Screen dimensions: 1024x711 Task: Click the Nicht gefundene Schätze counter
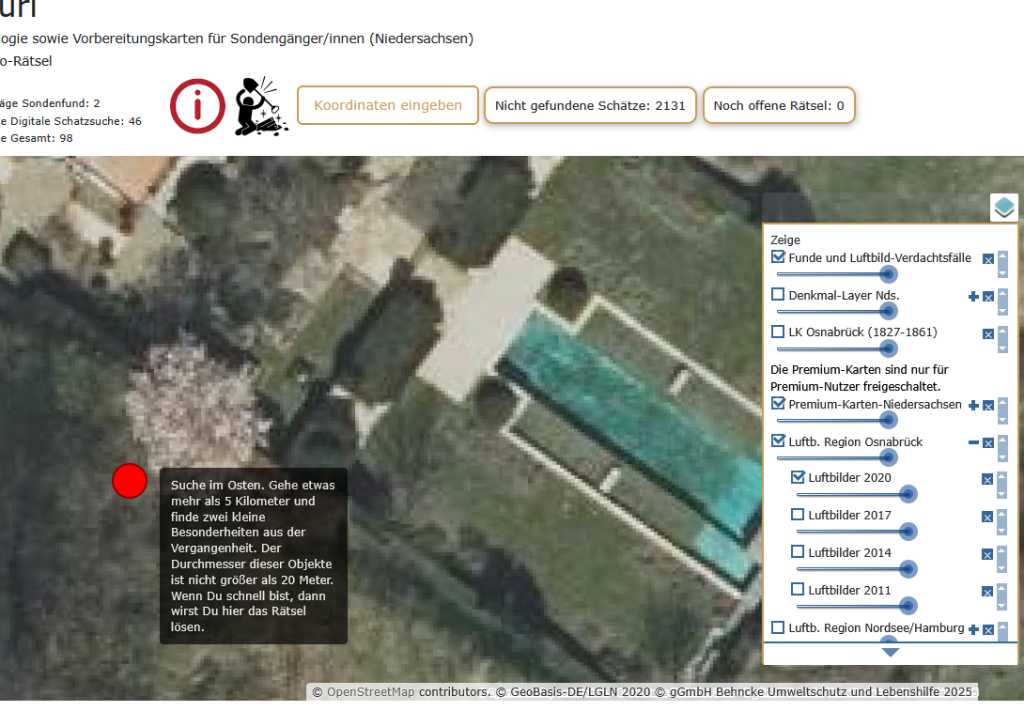coord(590,105)
